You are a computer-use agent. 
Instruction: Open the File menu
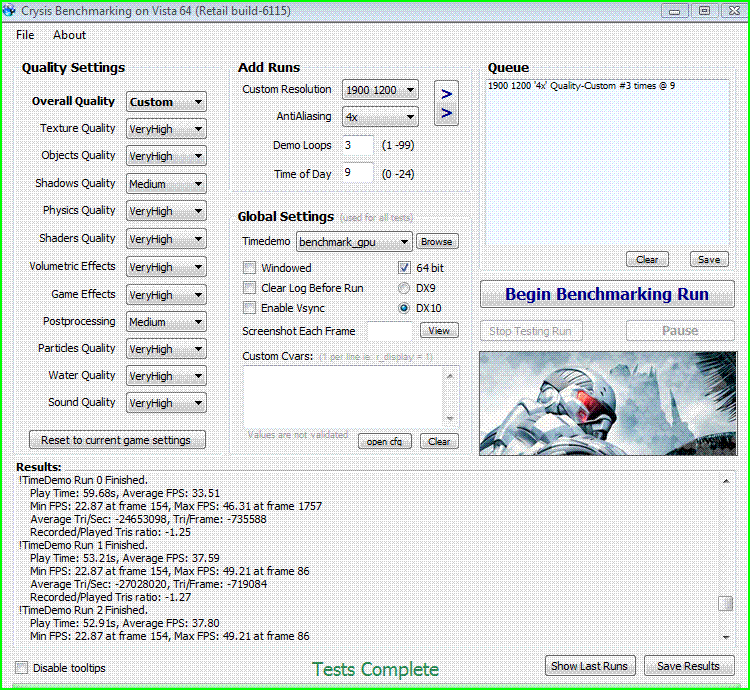pyautogui.click(x=25, y=35)
